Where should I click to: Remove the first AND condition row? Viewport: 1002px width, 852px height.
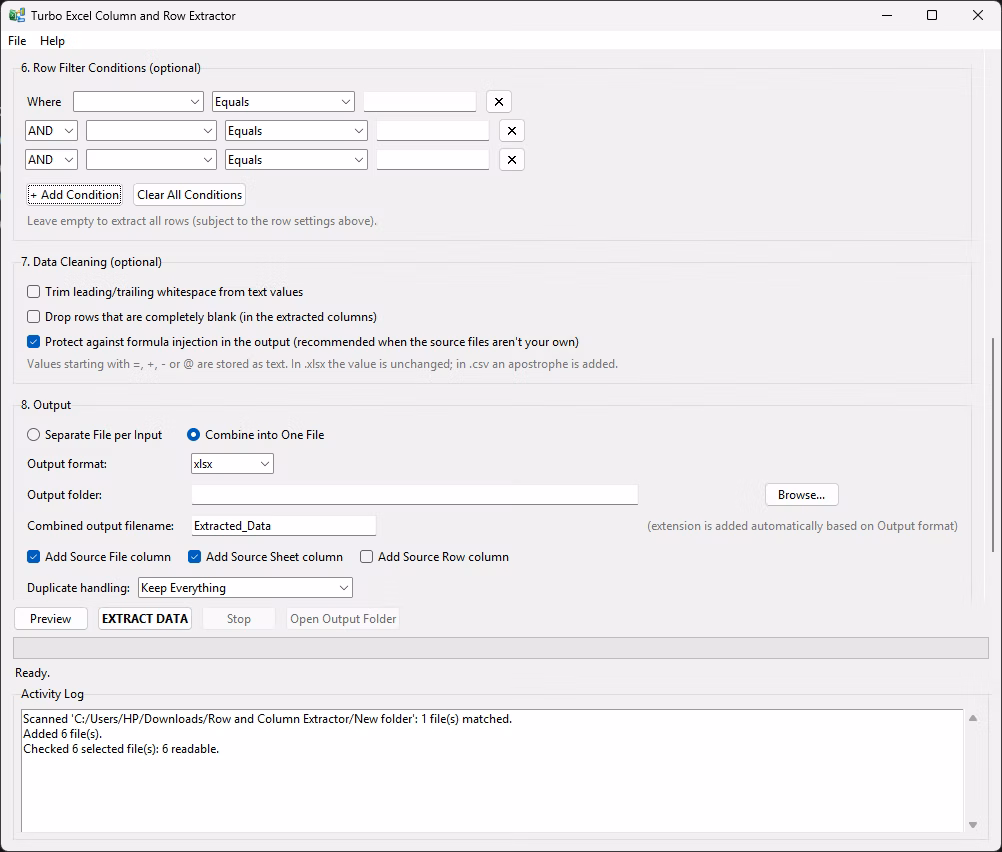click(x=511, y=131)
